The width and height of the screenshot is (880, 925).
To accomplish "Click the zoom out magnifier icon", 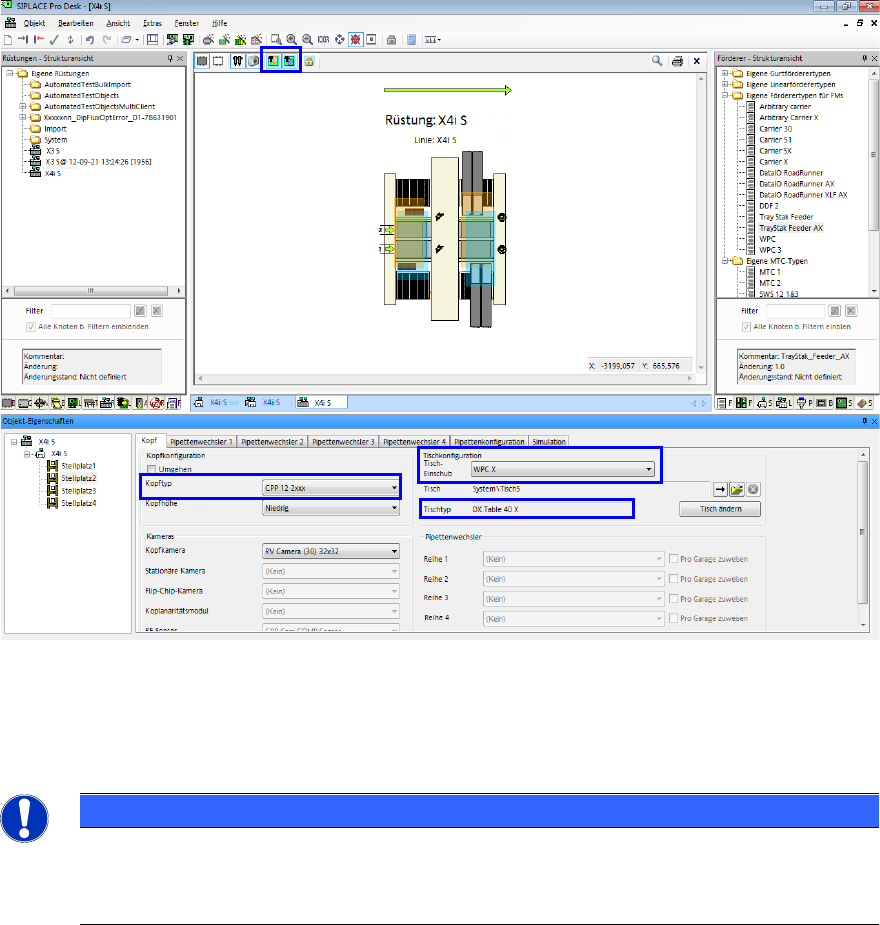I will click(x=307, y=40).
